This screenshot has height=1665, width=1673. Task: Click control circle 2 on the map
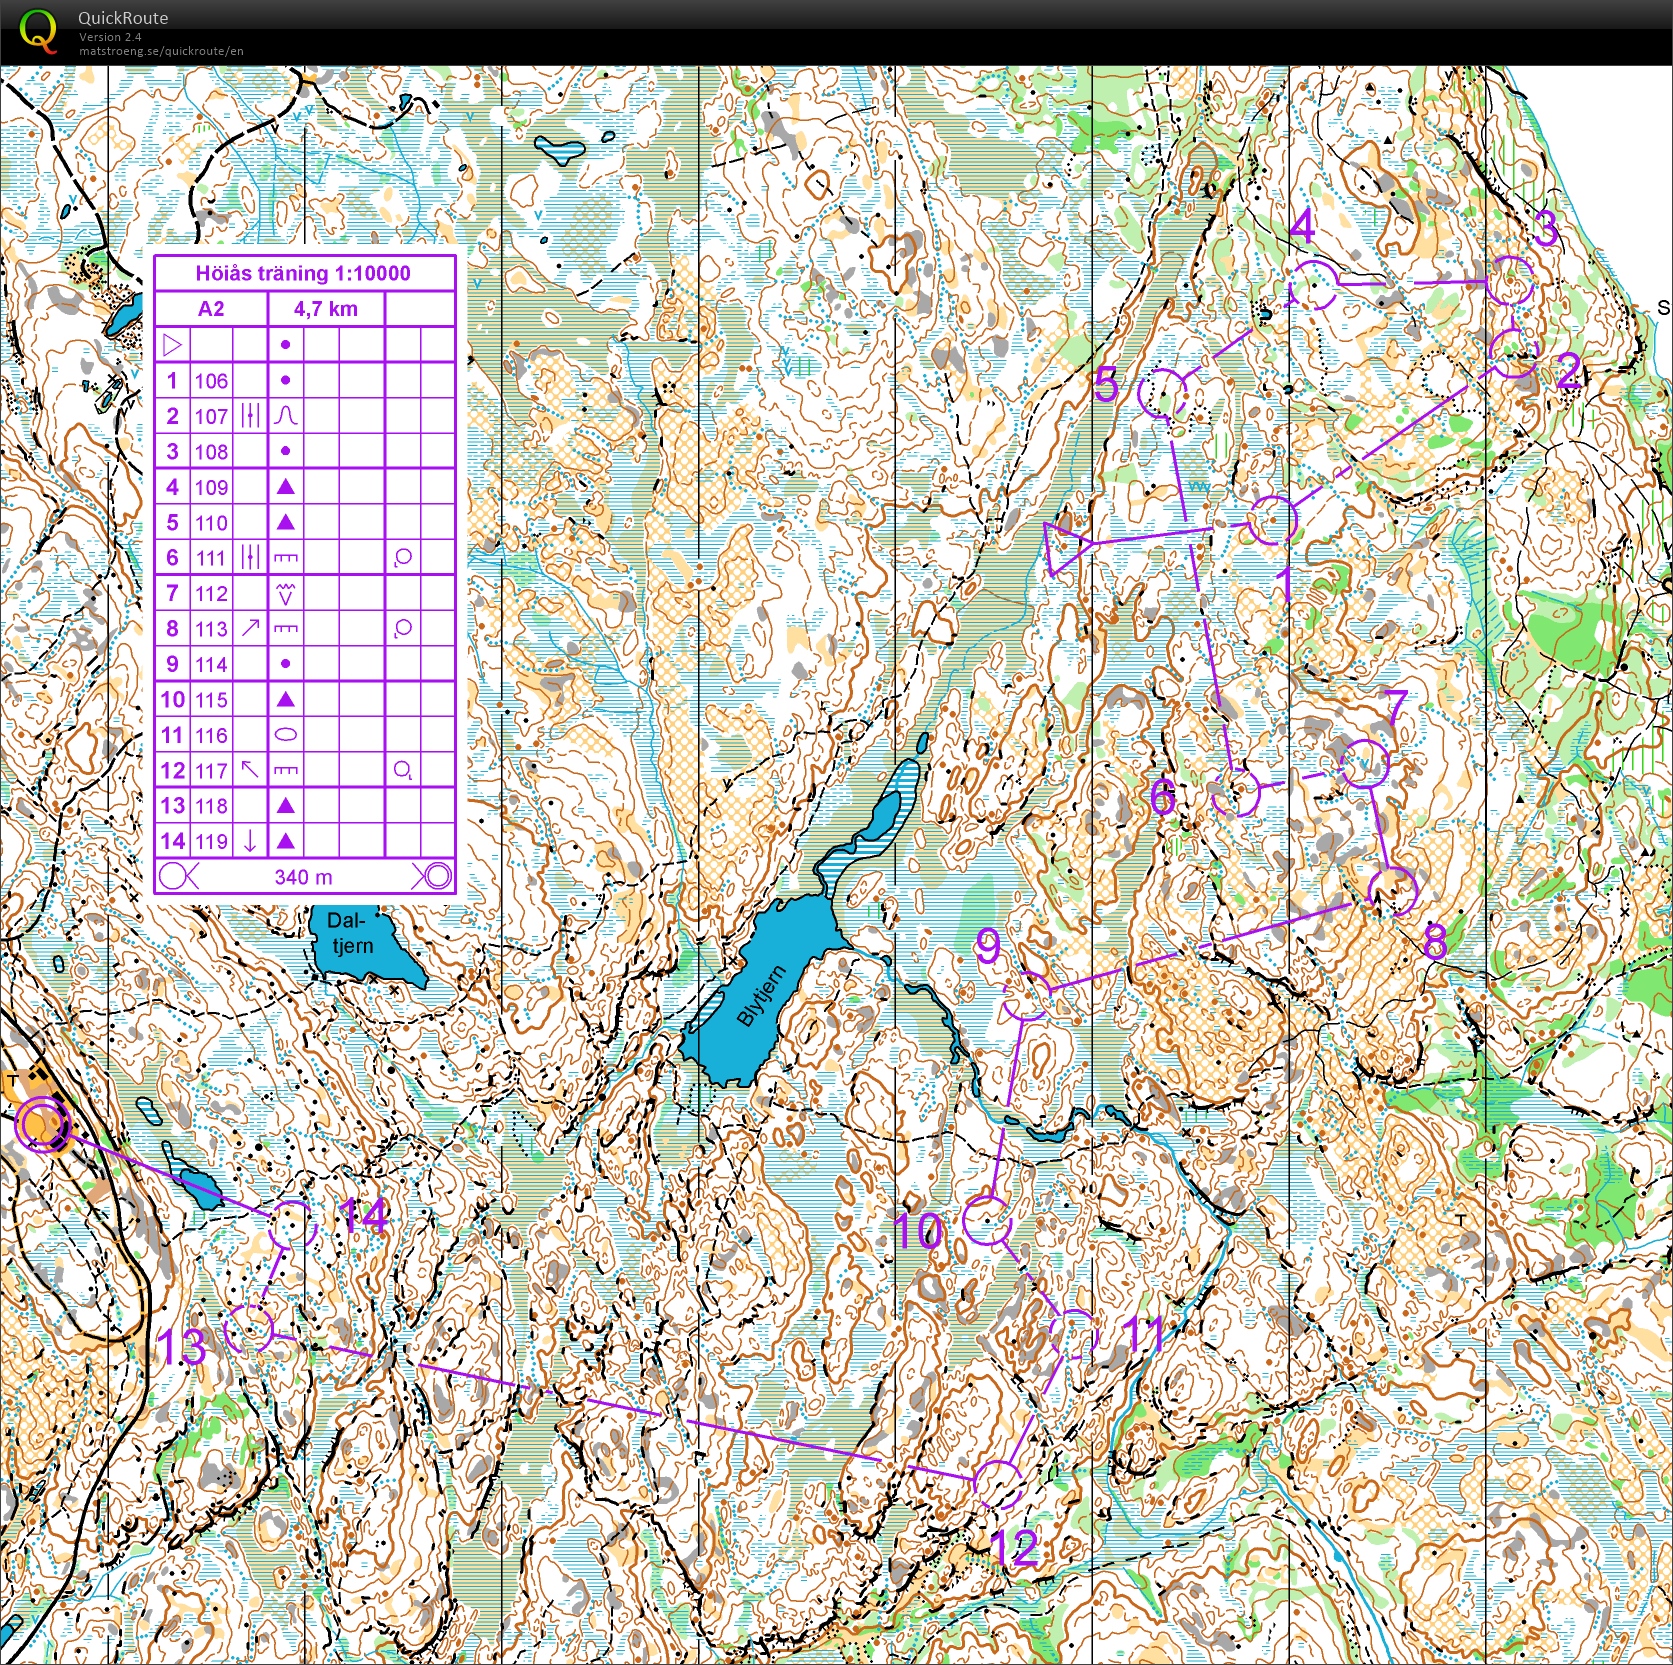pyautogui.click(x=1513, y=352)
